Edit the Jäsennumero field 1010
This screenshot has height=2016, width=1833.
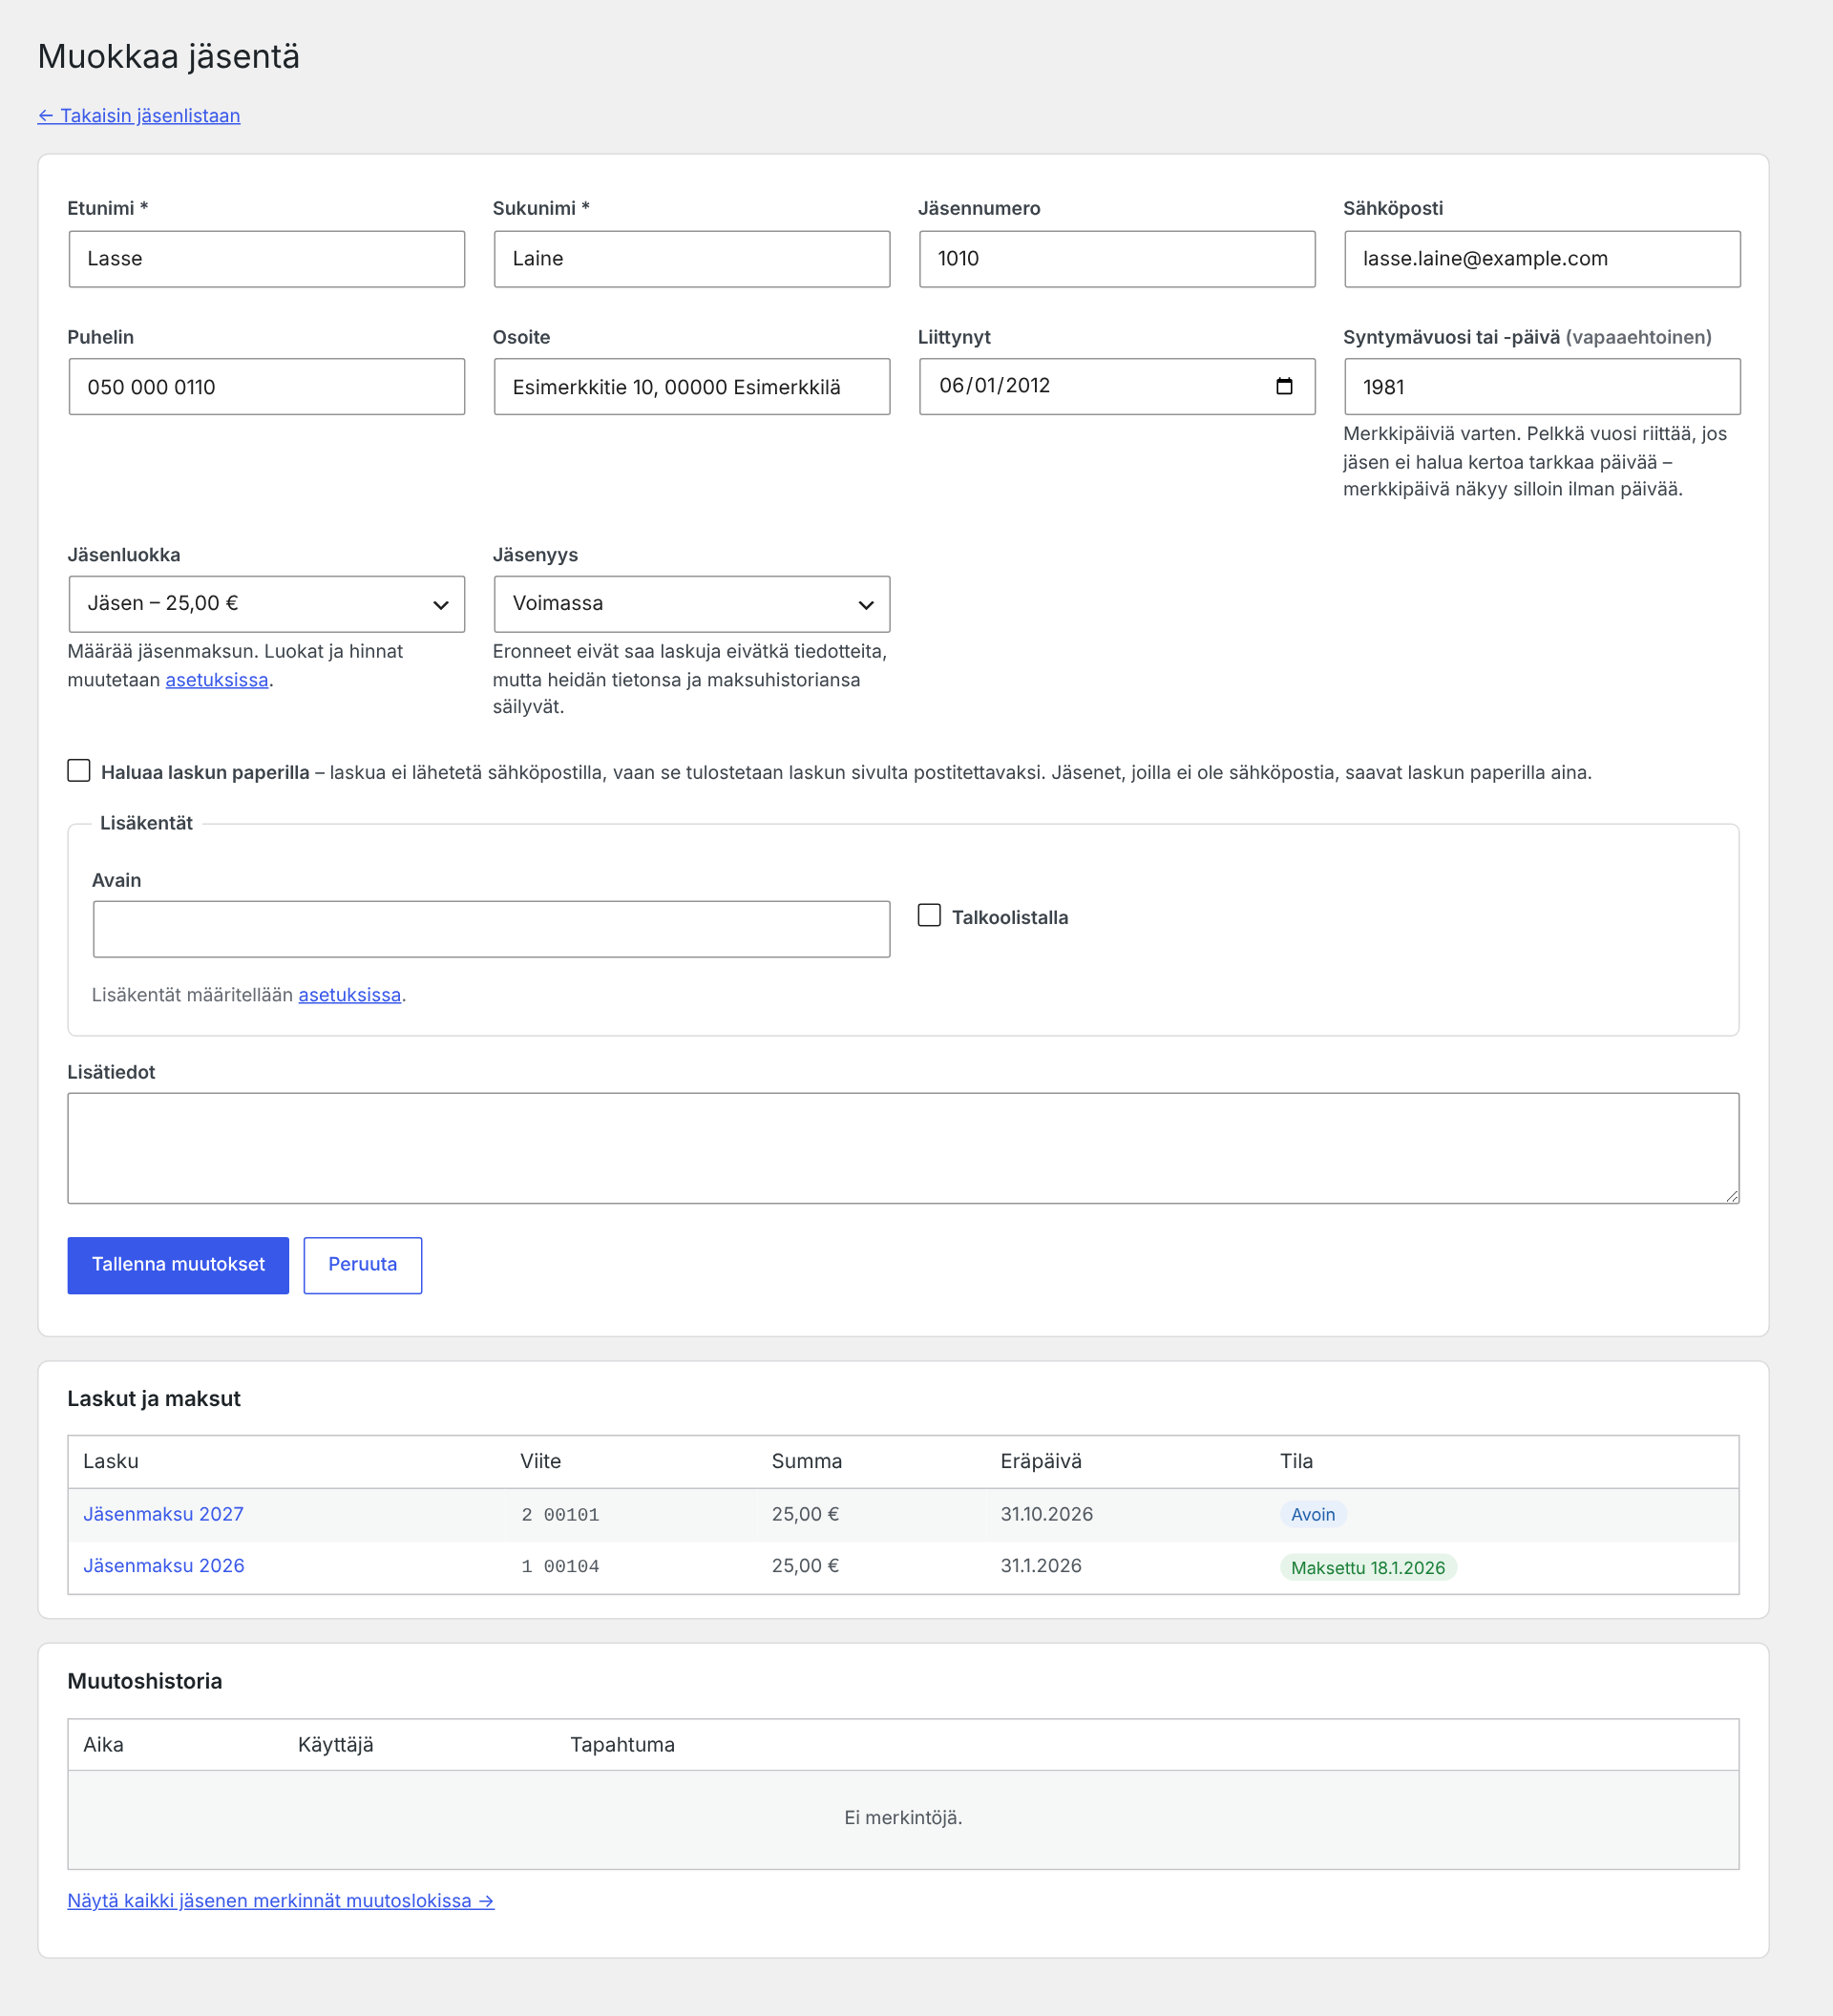pos(1117,259)
